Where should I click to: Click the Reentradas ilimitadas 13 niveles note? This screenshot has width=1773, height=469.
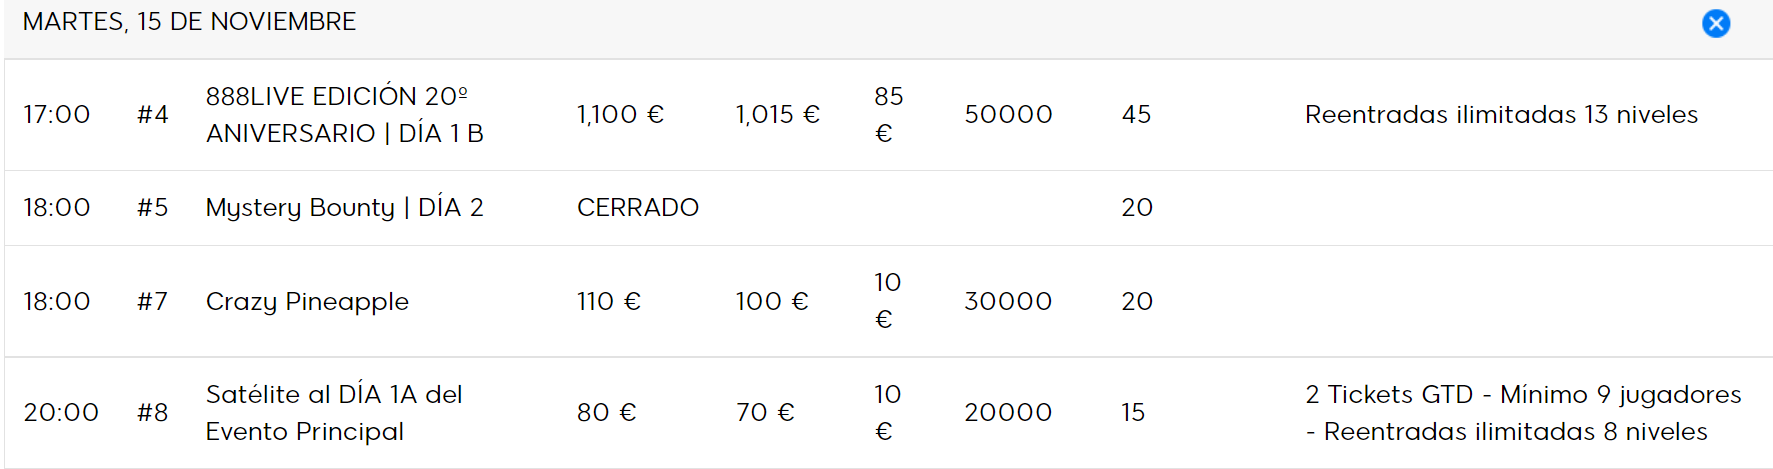(1501, 115)
